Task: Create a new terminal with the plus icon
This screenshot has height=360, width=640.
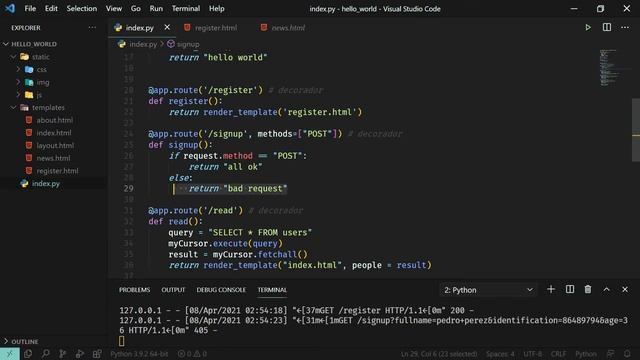Action: [x=551, y=289]
